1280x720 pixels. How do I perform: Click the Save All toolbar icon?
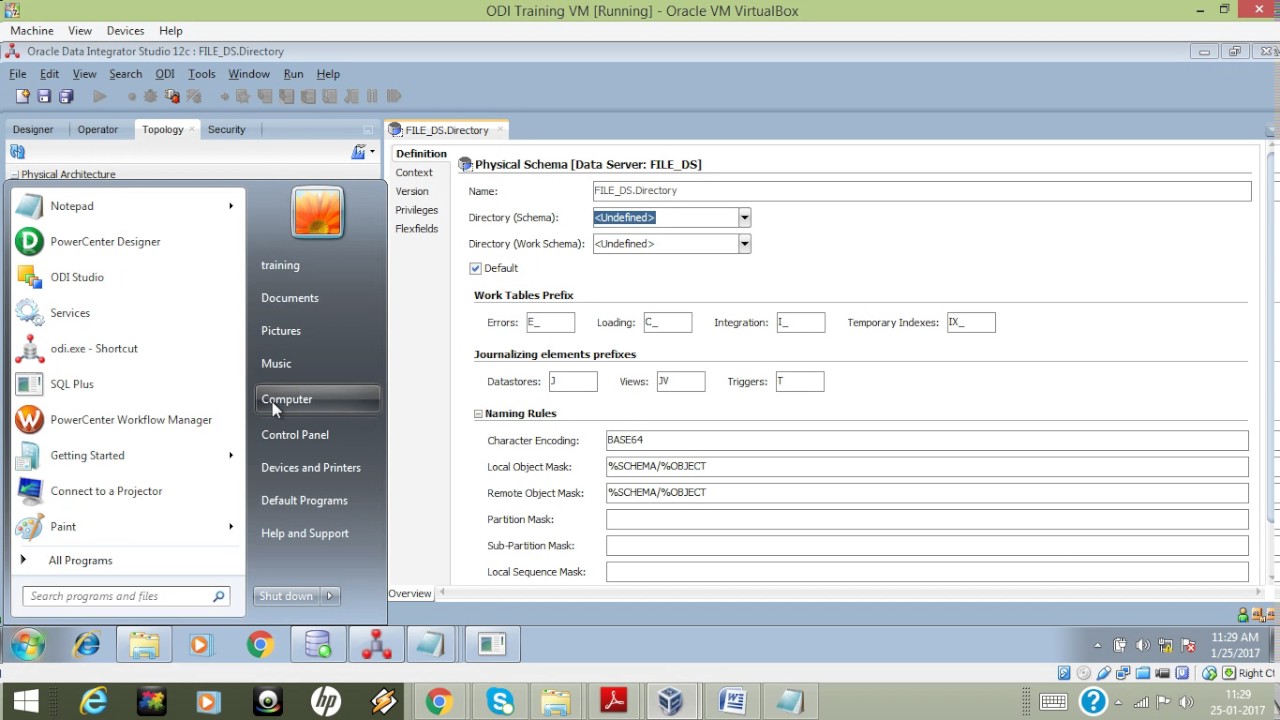pyautogui.click(x=66, y=96)
